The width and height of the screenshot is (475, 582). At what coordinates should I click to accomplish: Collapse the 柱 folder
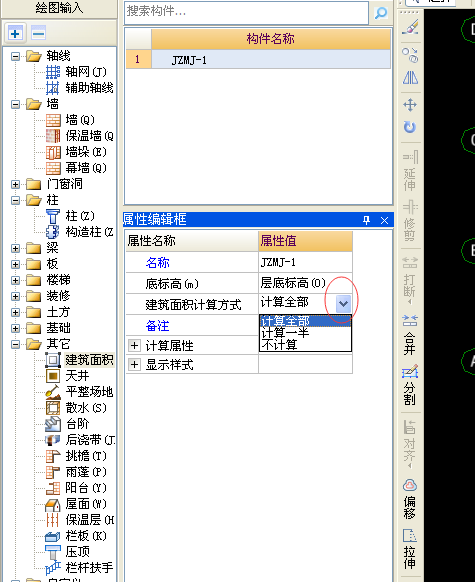(15, 200)
